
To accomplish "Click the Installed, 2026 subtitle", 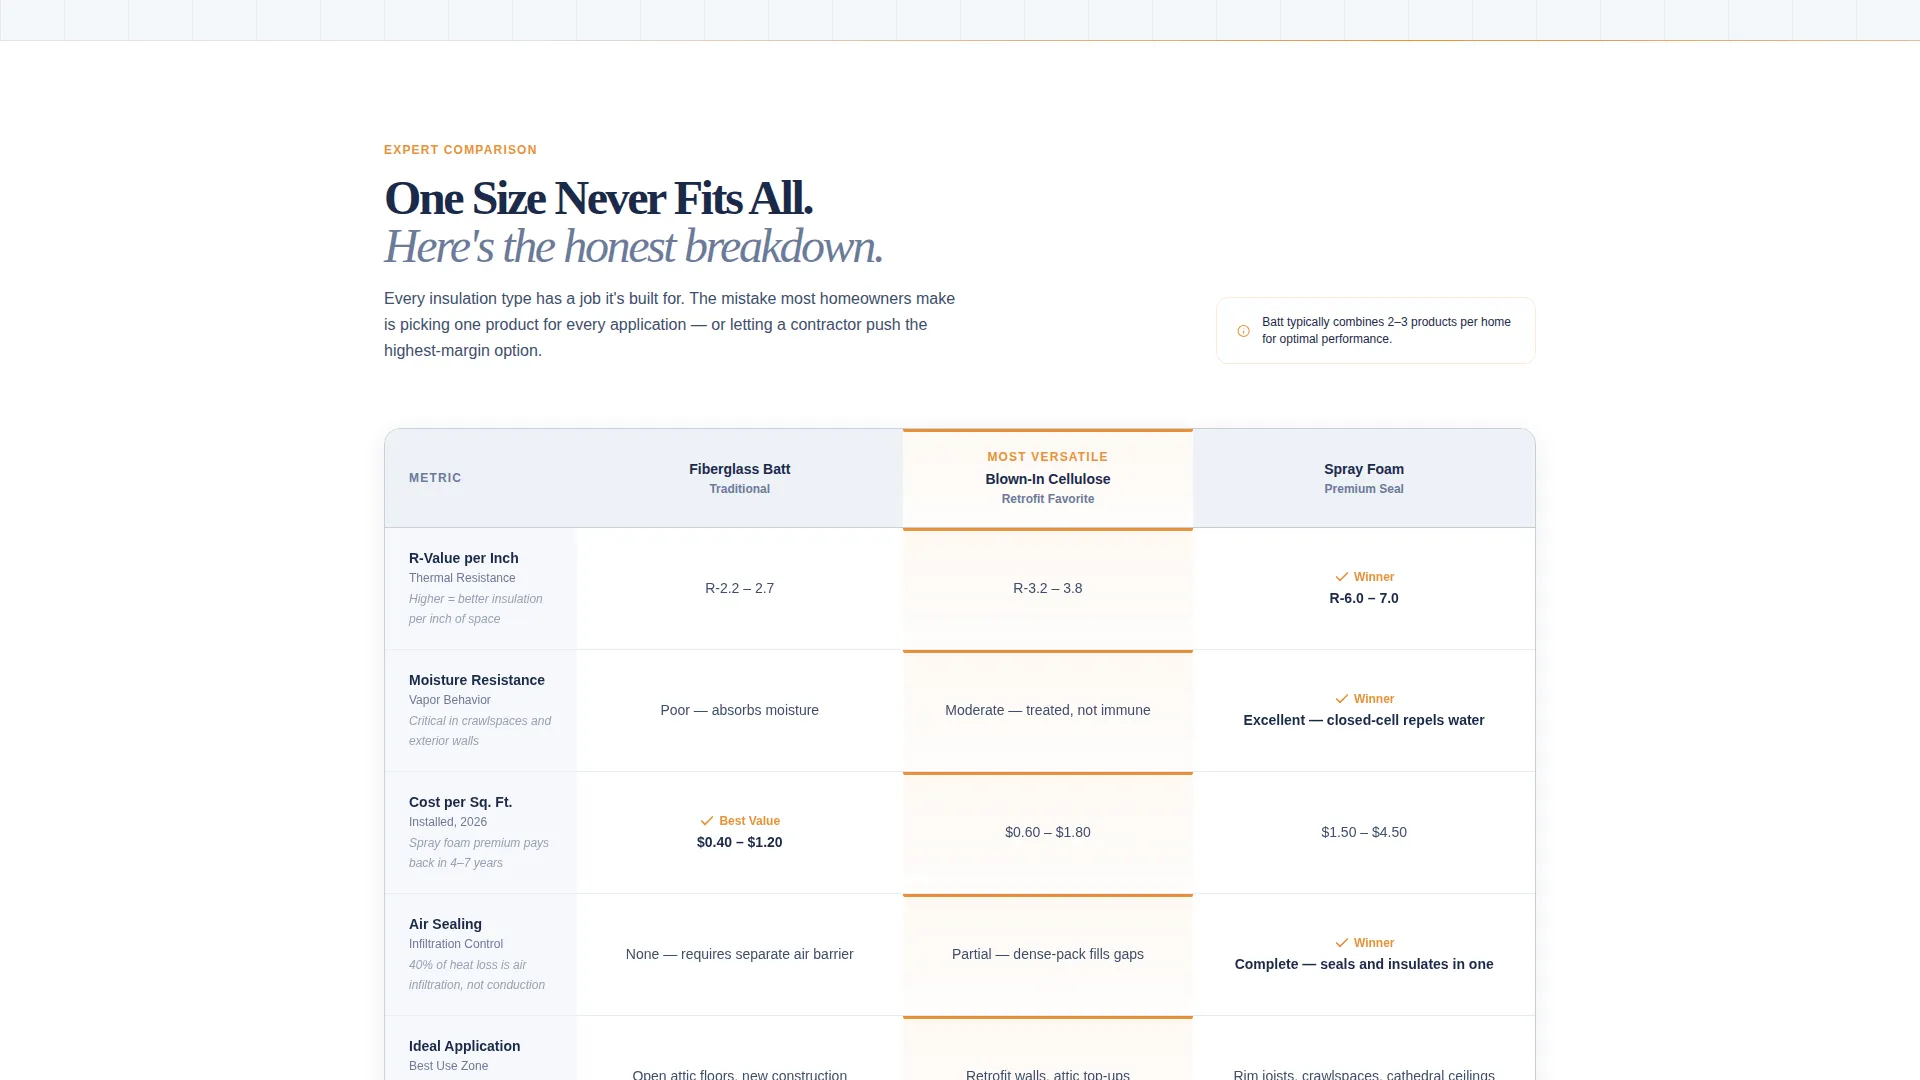I will 448,822.
